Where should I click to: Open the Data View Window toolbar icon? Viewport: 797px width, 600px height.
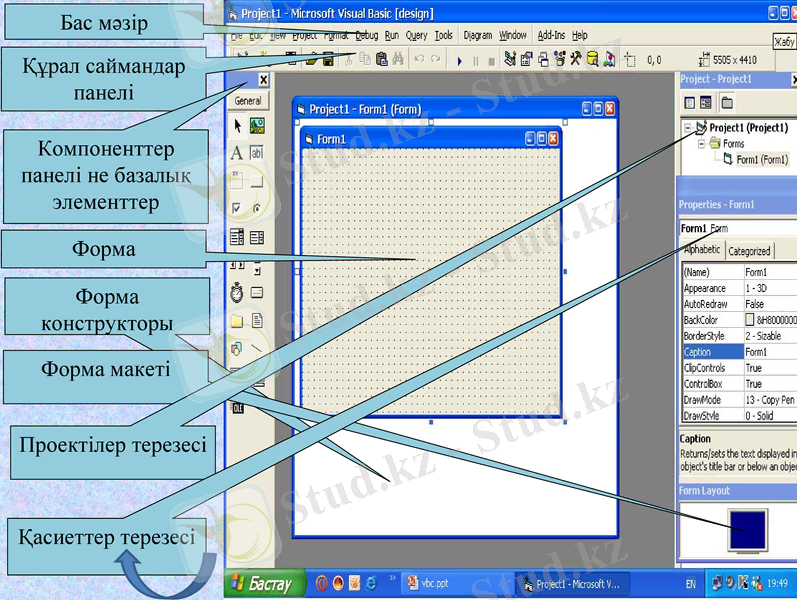pos(592,59)
